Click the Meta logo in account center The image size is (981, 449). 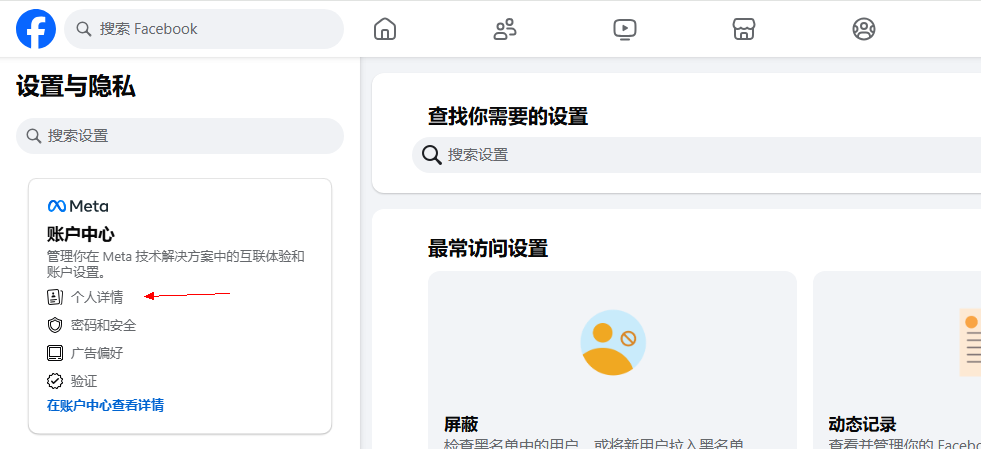[78, 206]
